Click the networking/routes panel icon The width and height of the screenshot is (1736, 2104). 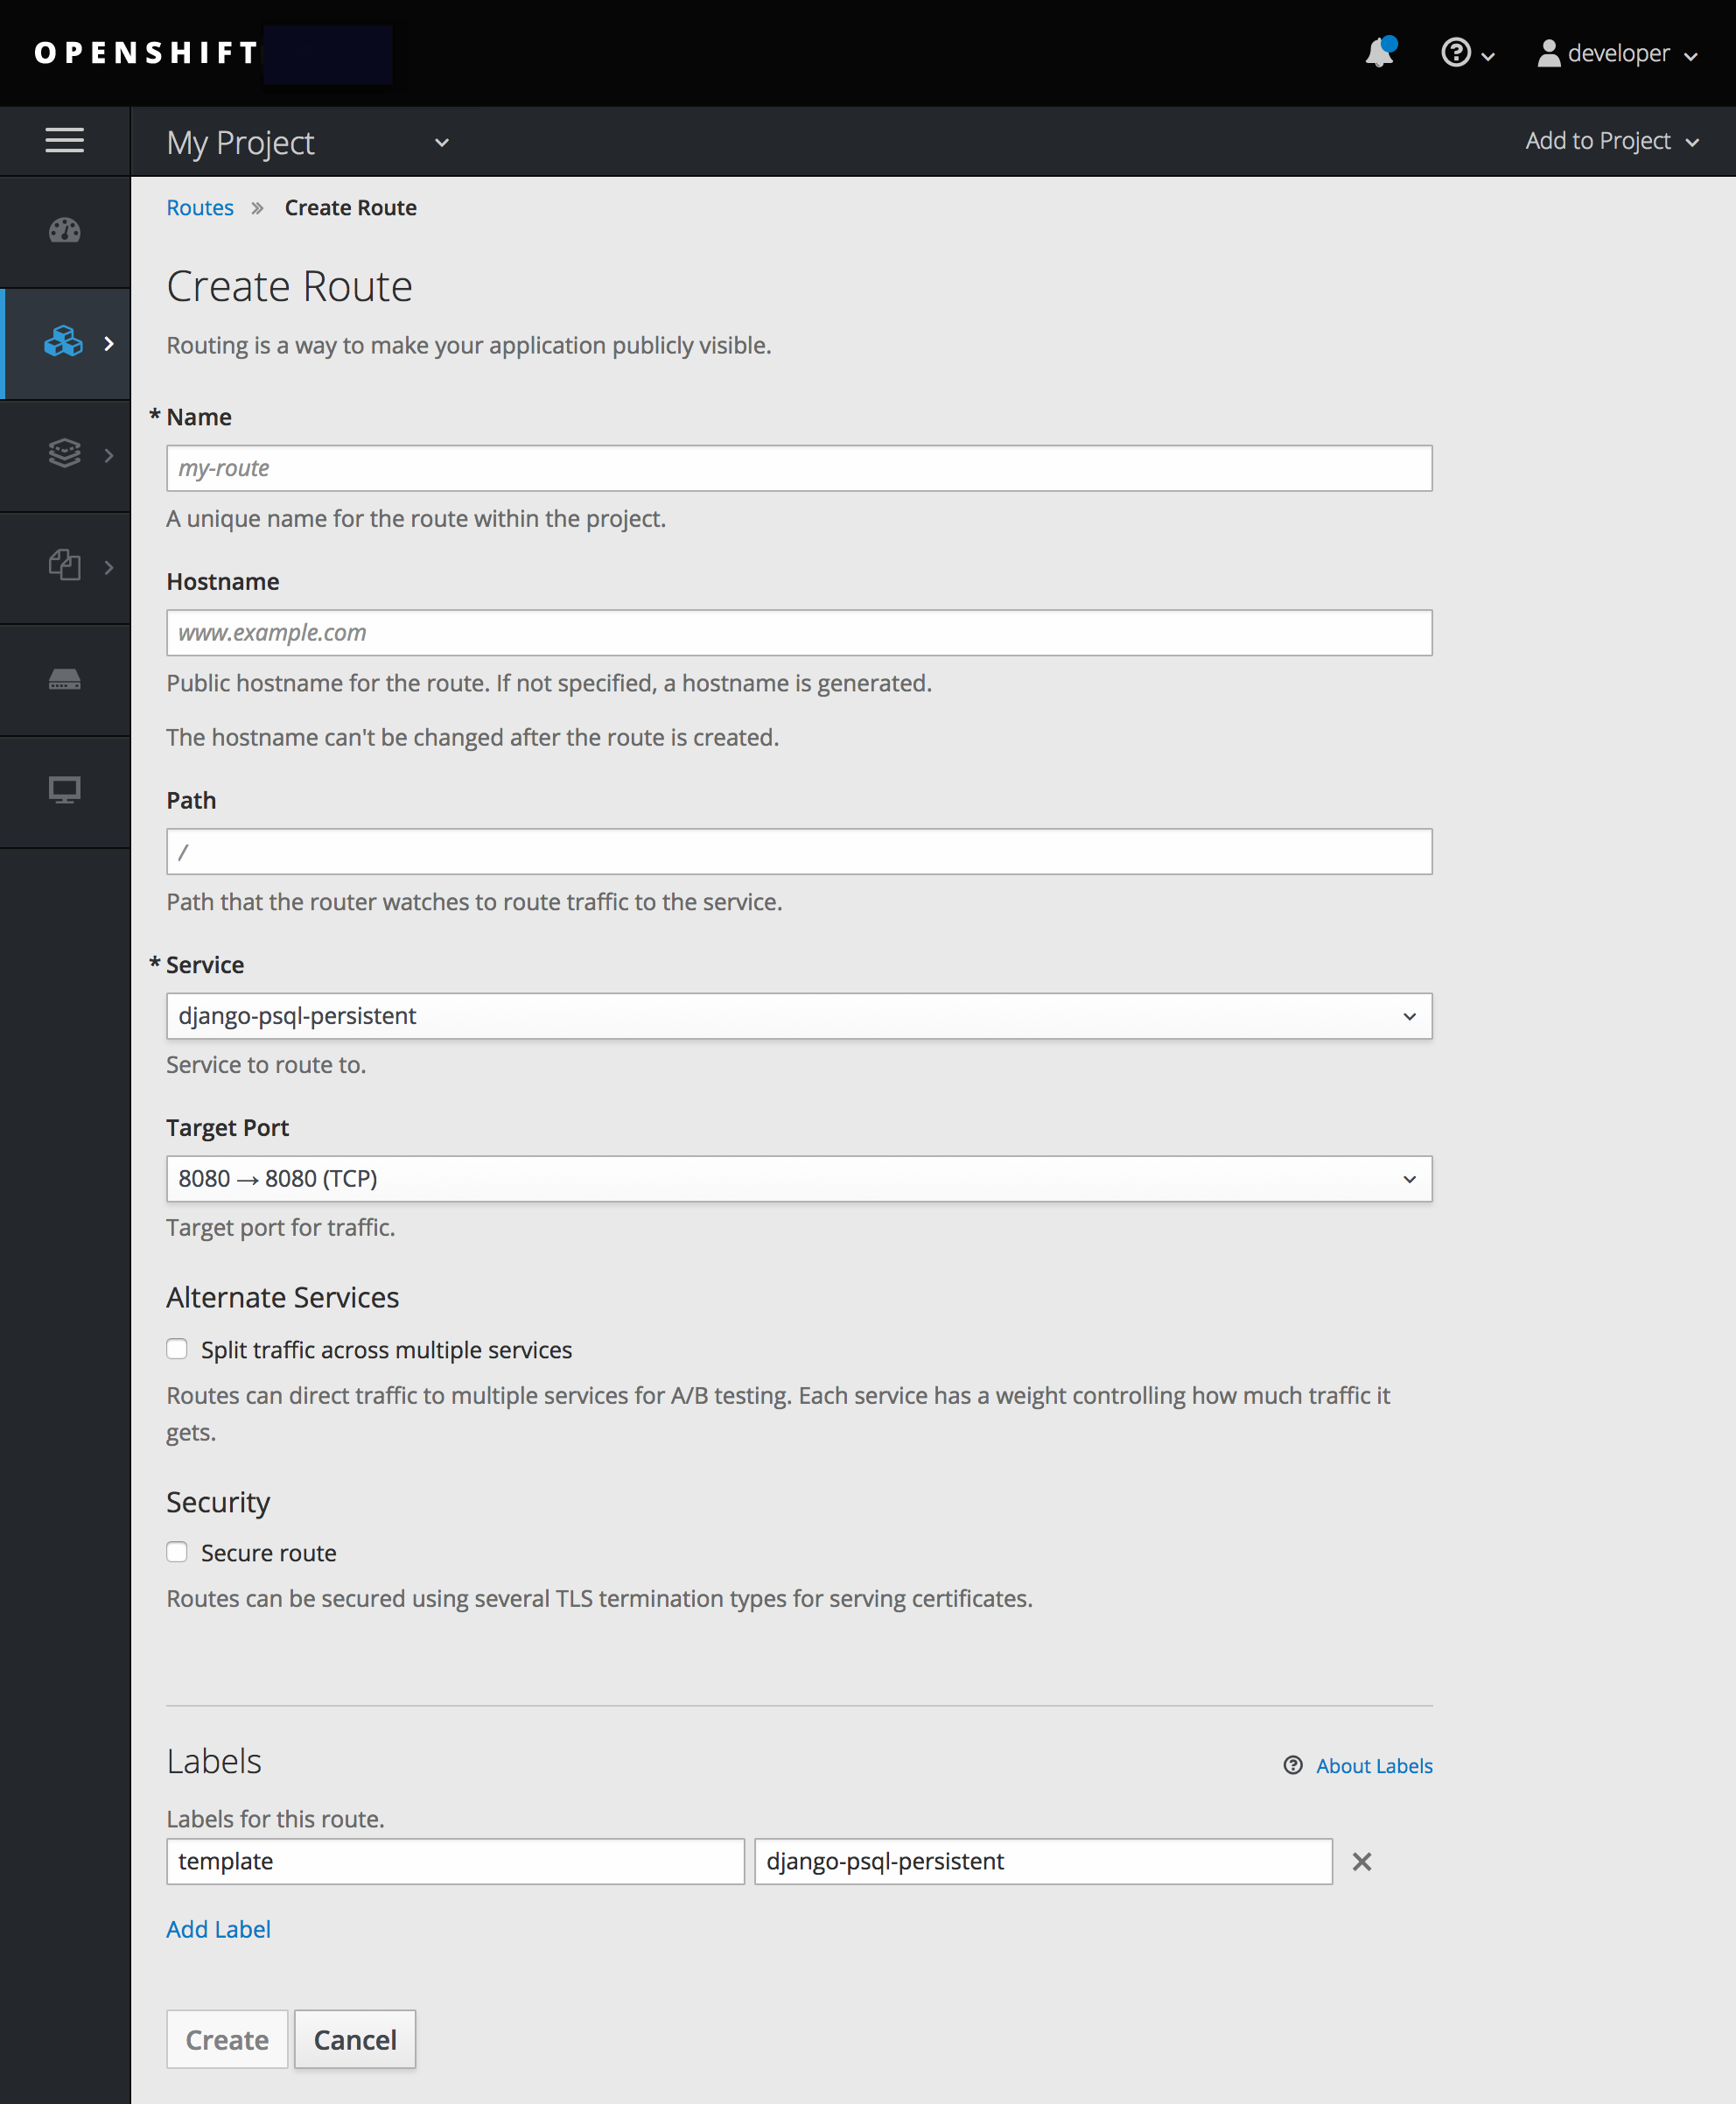pos(65,340)
